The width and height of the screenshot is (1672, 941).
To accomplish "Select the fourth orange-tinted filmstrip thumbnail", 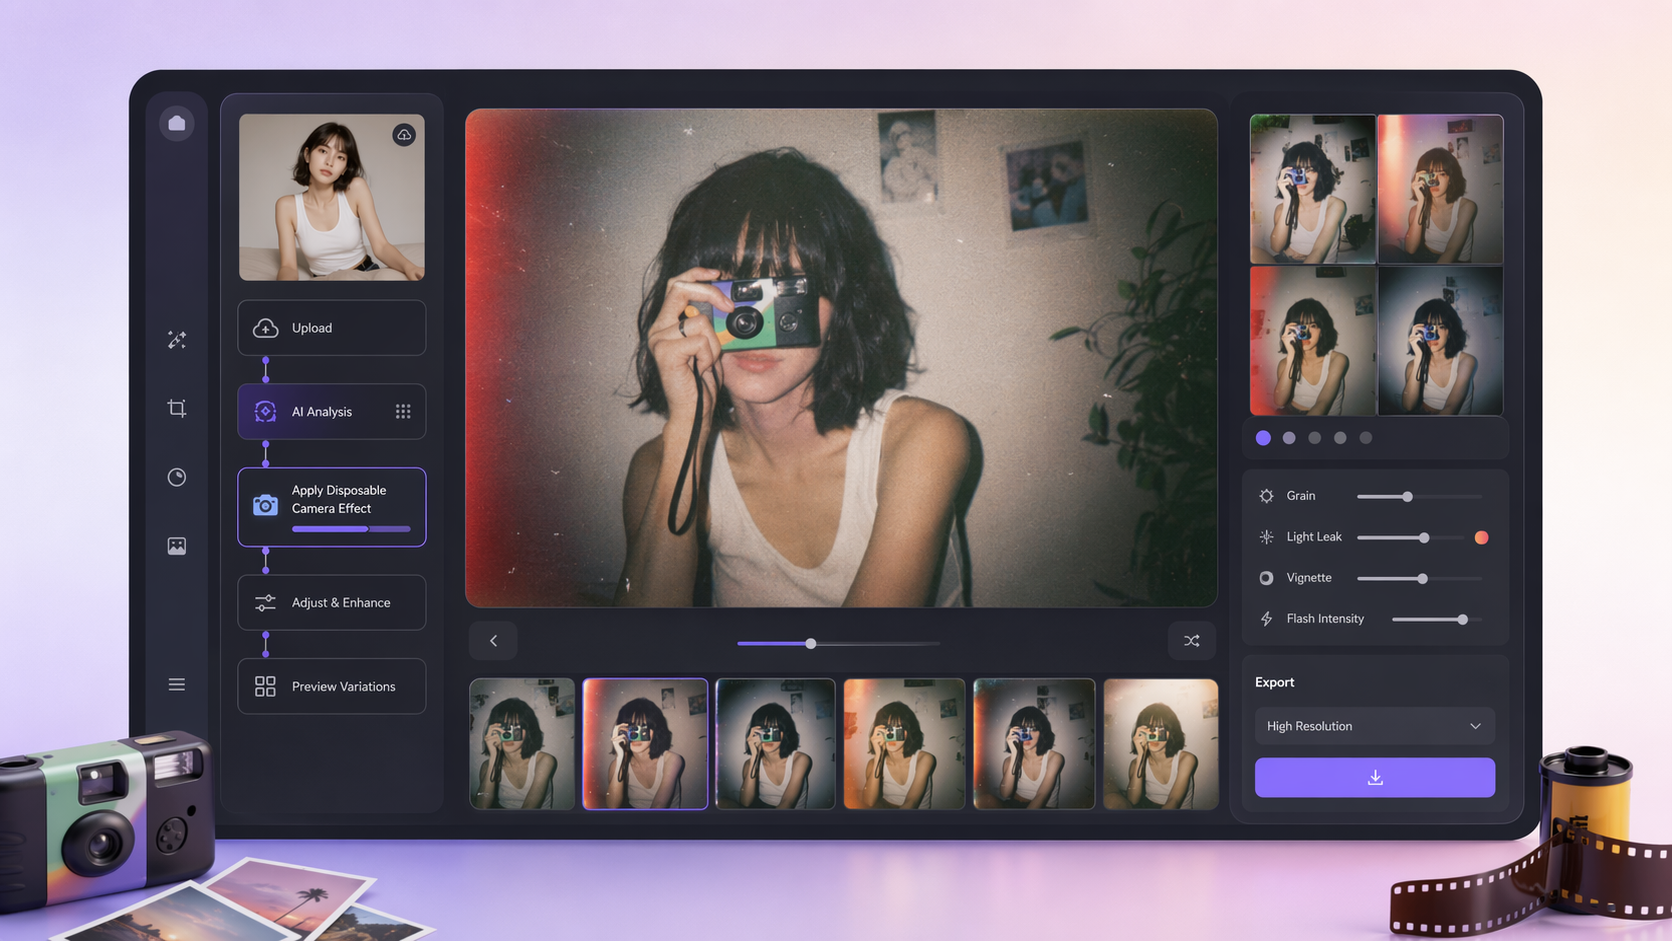I will 904,744.
